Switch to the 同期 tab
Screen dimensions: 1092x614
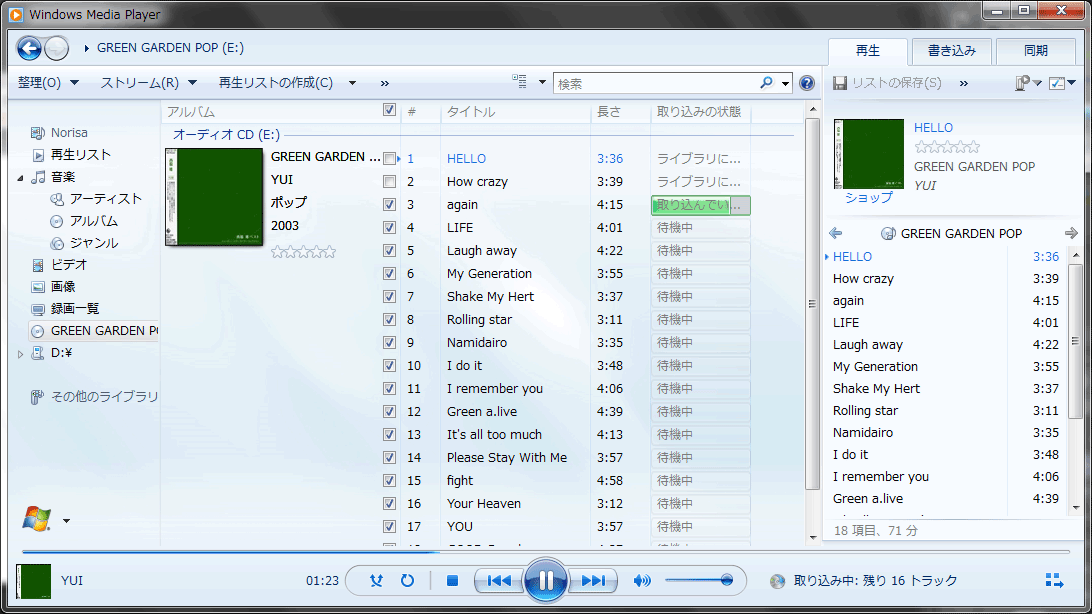(1036, 51)
